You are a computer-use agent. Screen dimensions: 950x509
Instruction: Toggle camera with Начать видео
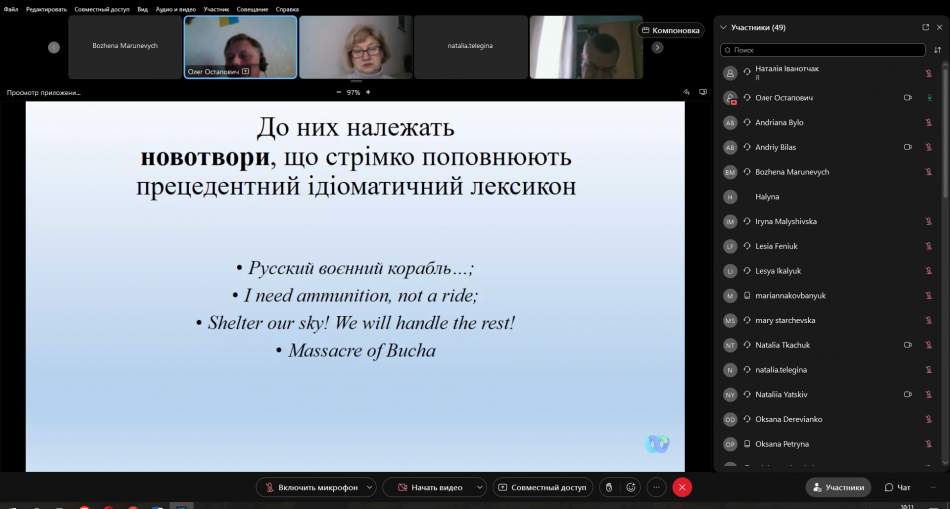[430, 487]
